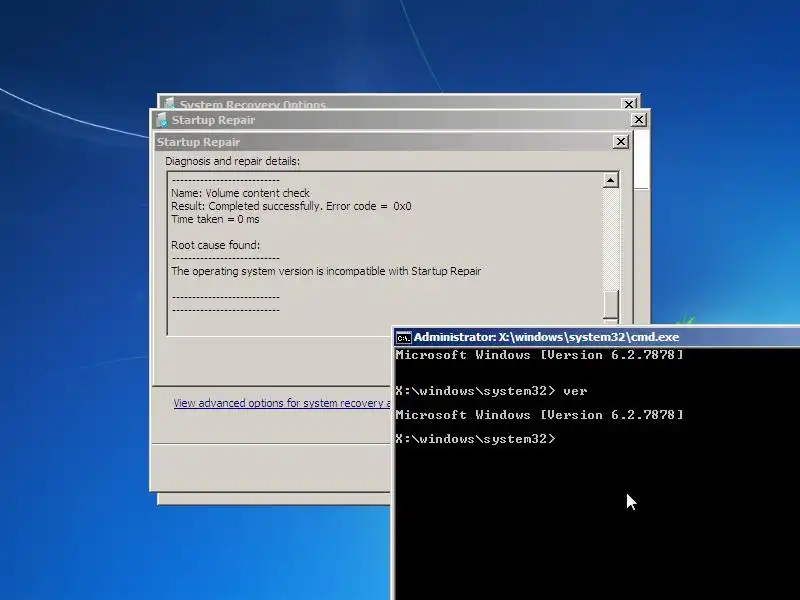
Task: Click the command prompt title bar text
Action: 546,337
